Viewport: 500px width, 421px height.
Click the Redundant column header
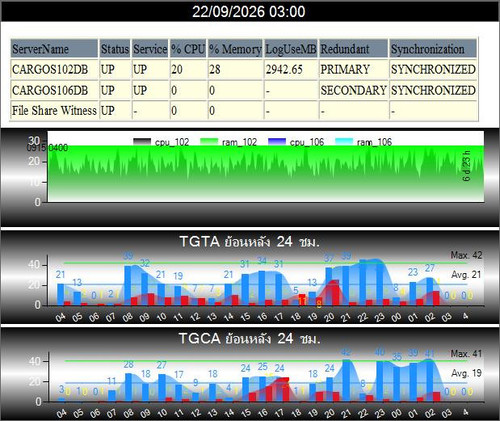pyautogui.click(x=354, y=49)
